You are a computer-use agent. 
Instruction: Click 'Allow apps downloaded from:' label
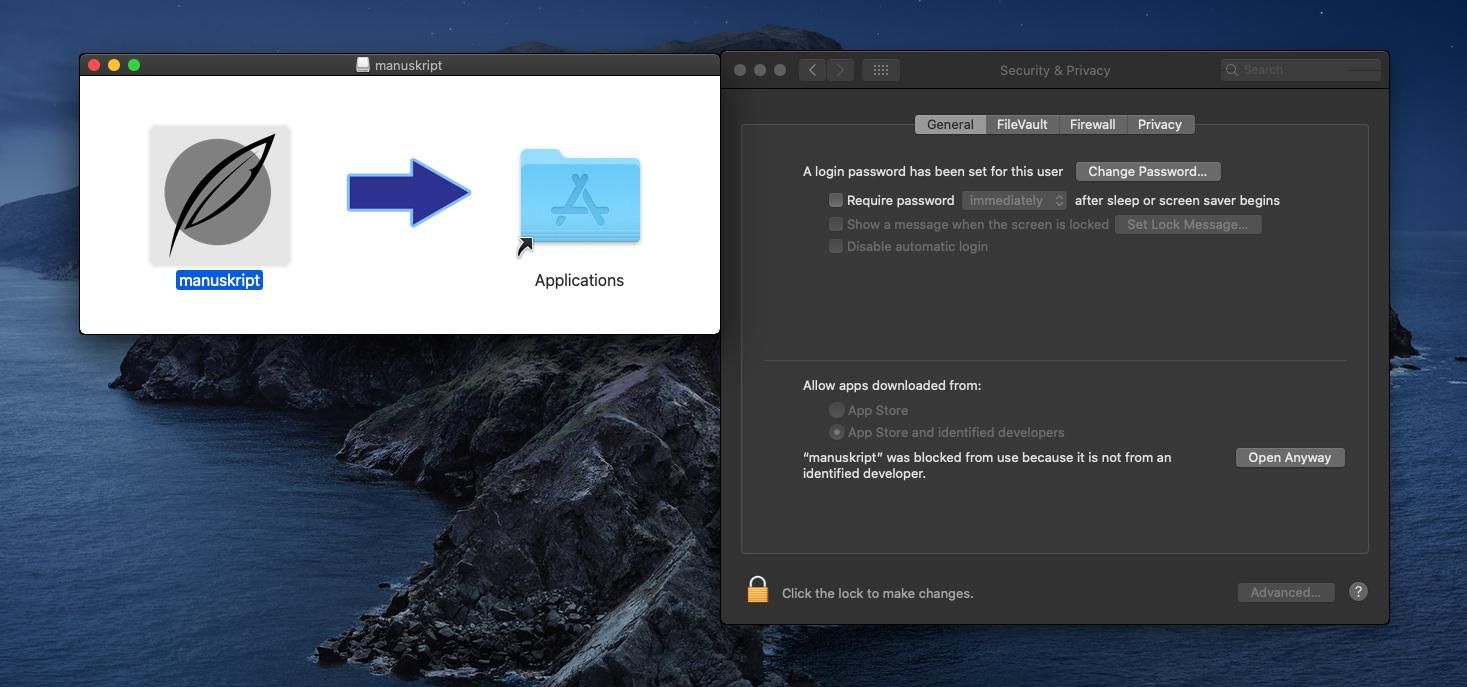point(892,385)
